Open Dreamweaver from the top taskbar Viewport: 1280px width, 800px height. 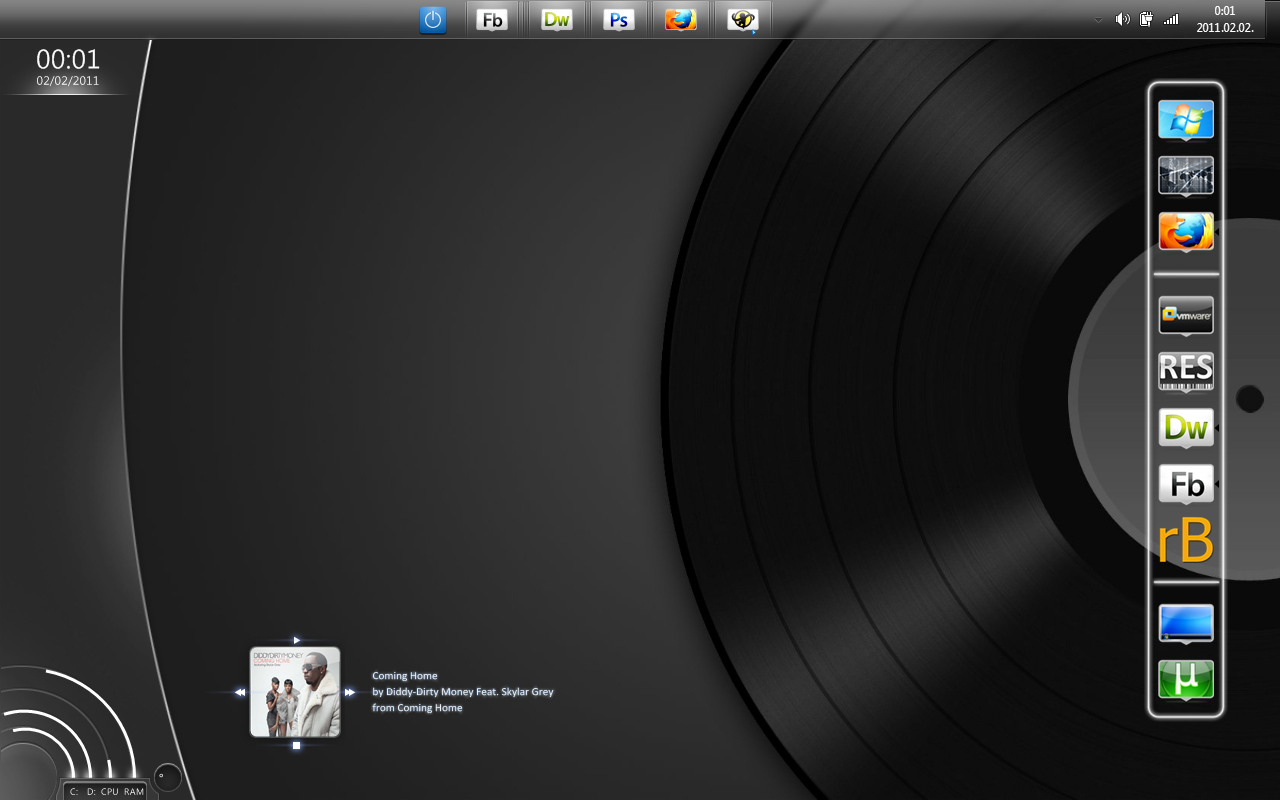557,19
